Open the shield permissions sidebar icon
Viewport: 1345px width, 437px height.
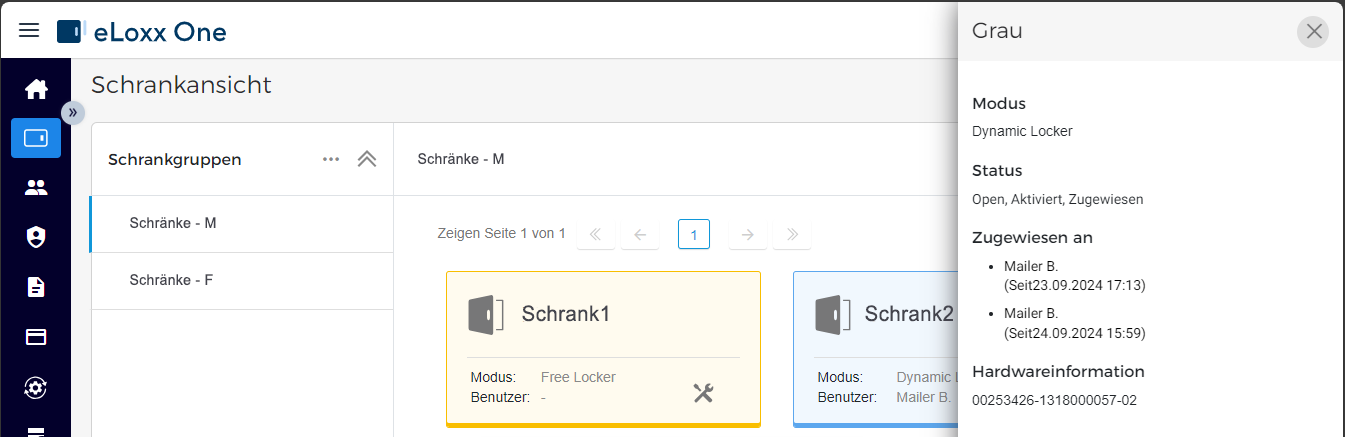point(36,237)
